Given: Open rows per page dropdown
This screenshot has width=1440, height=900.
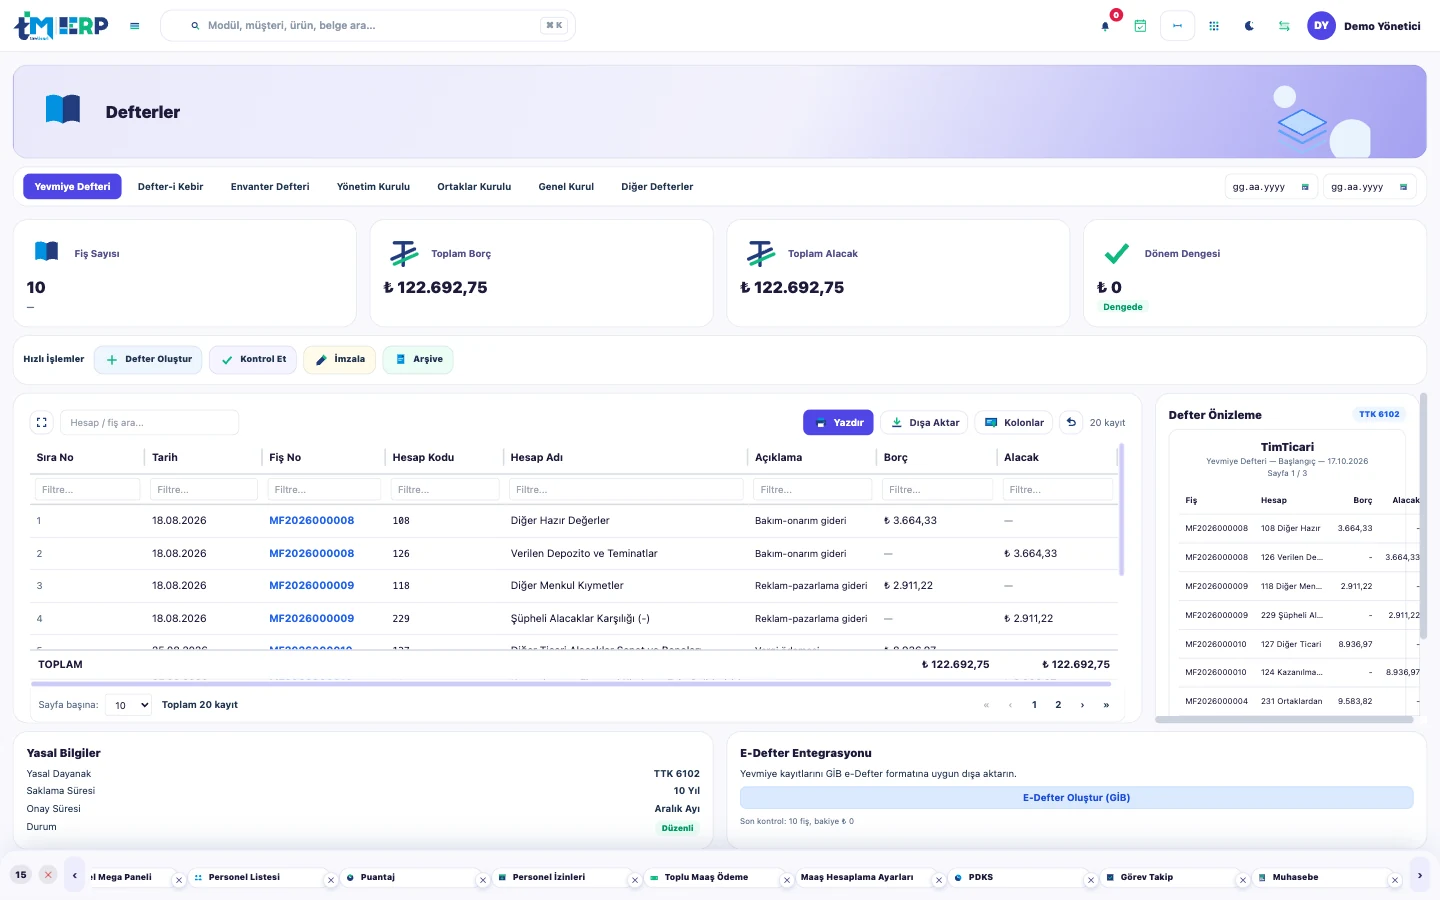Looking at the screenshot, I should [x=128, y=705].
